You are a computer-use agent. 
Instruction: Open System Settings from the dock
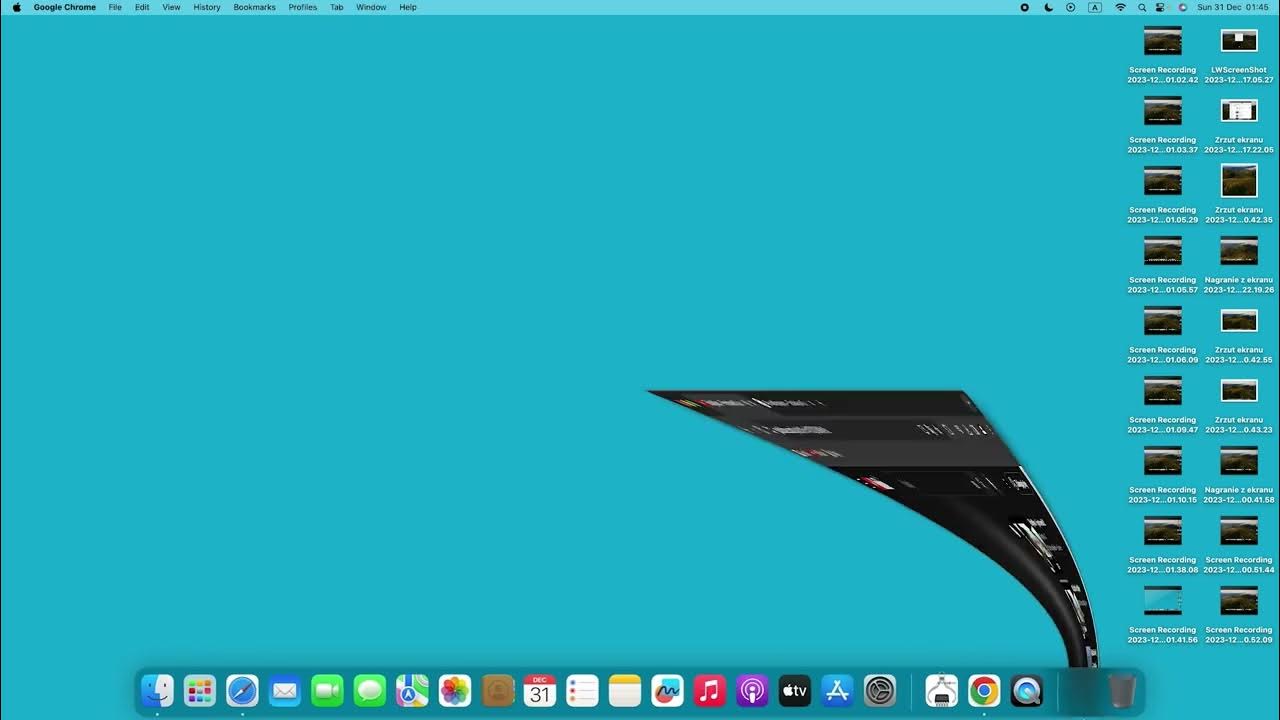click(x=880, y=691)
